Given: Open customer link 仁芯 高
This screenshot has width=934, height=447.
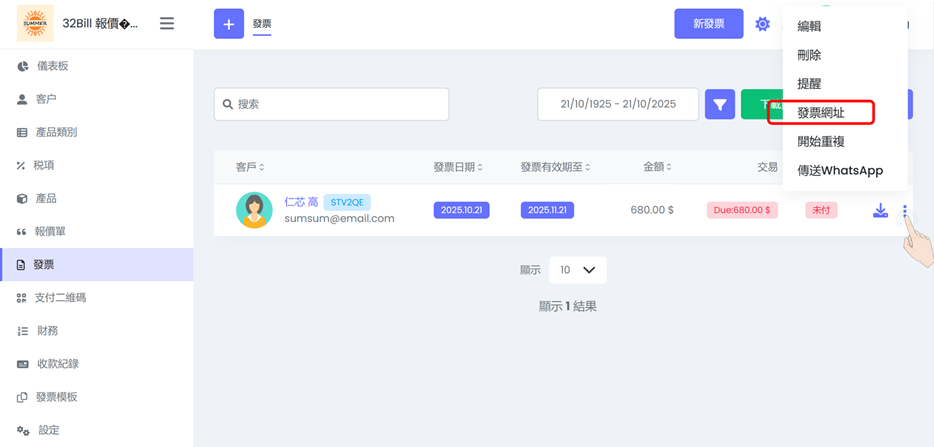Looking at the screenshot, I should tap(301, 202).
